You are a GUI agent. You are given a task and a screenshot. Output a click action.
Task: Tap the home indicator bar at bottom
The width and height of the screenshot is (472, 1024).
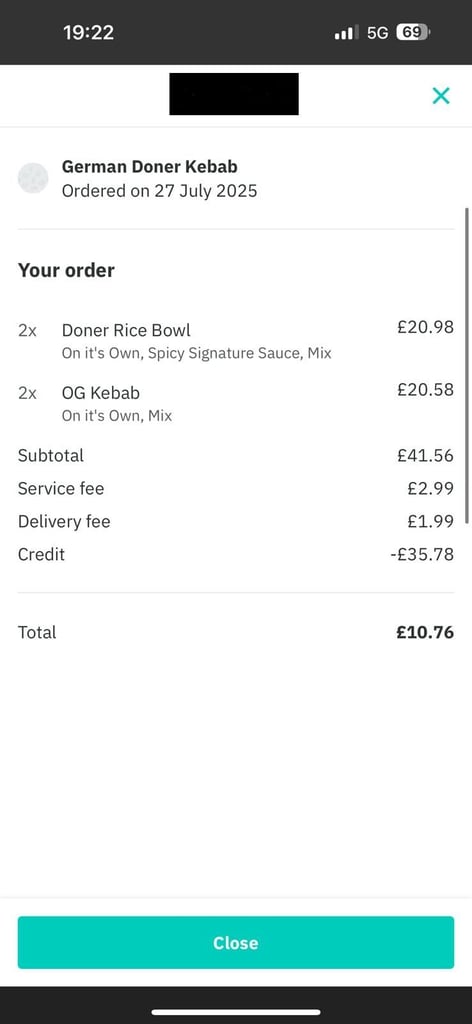(236, 1012)
